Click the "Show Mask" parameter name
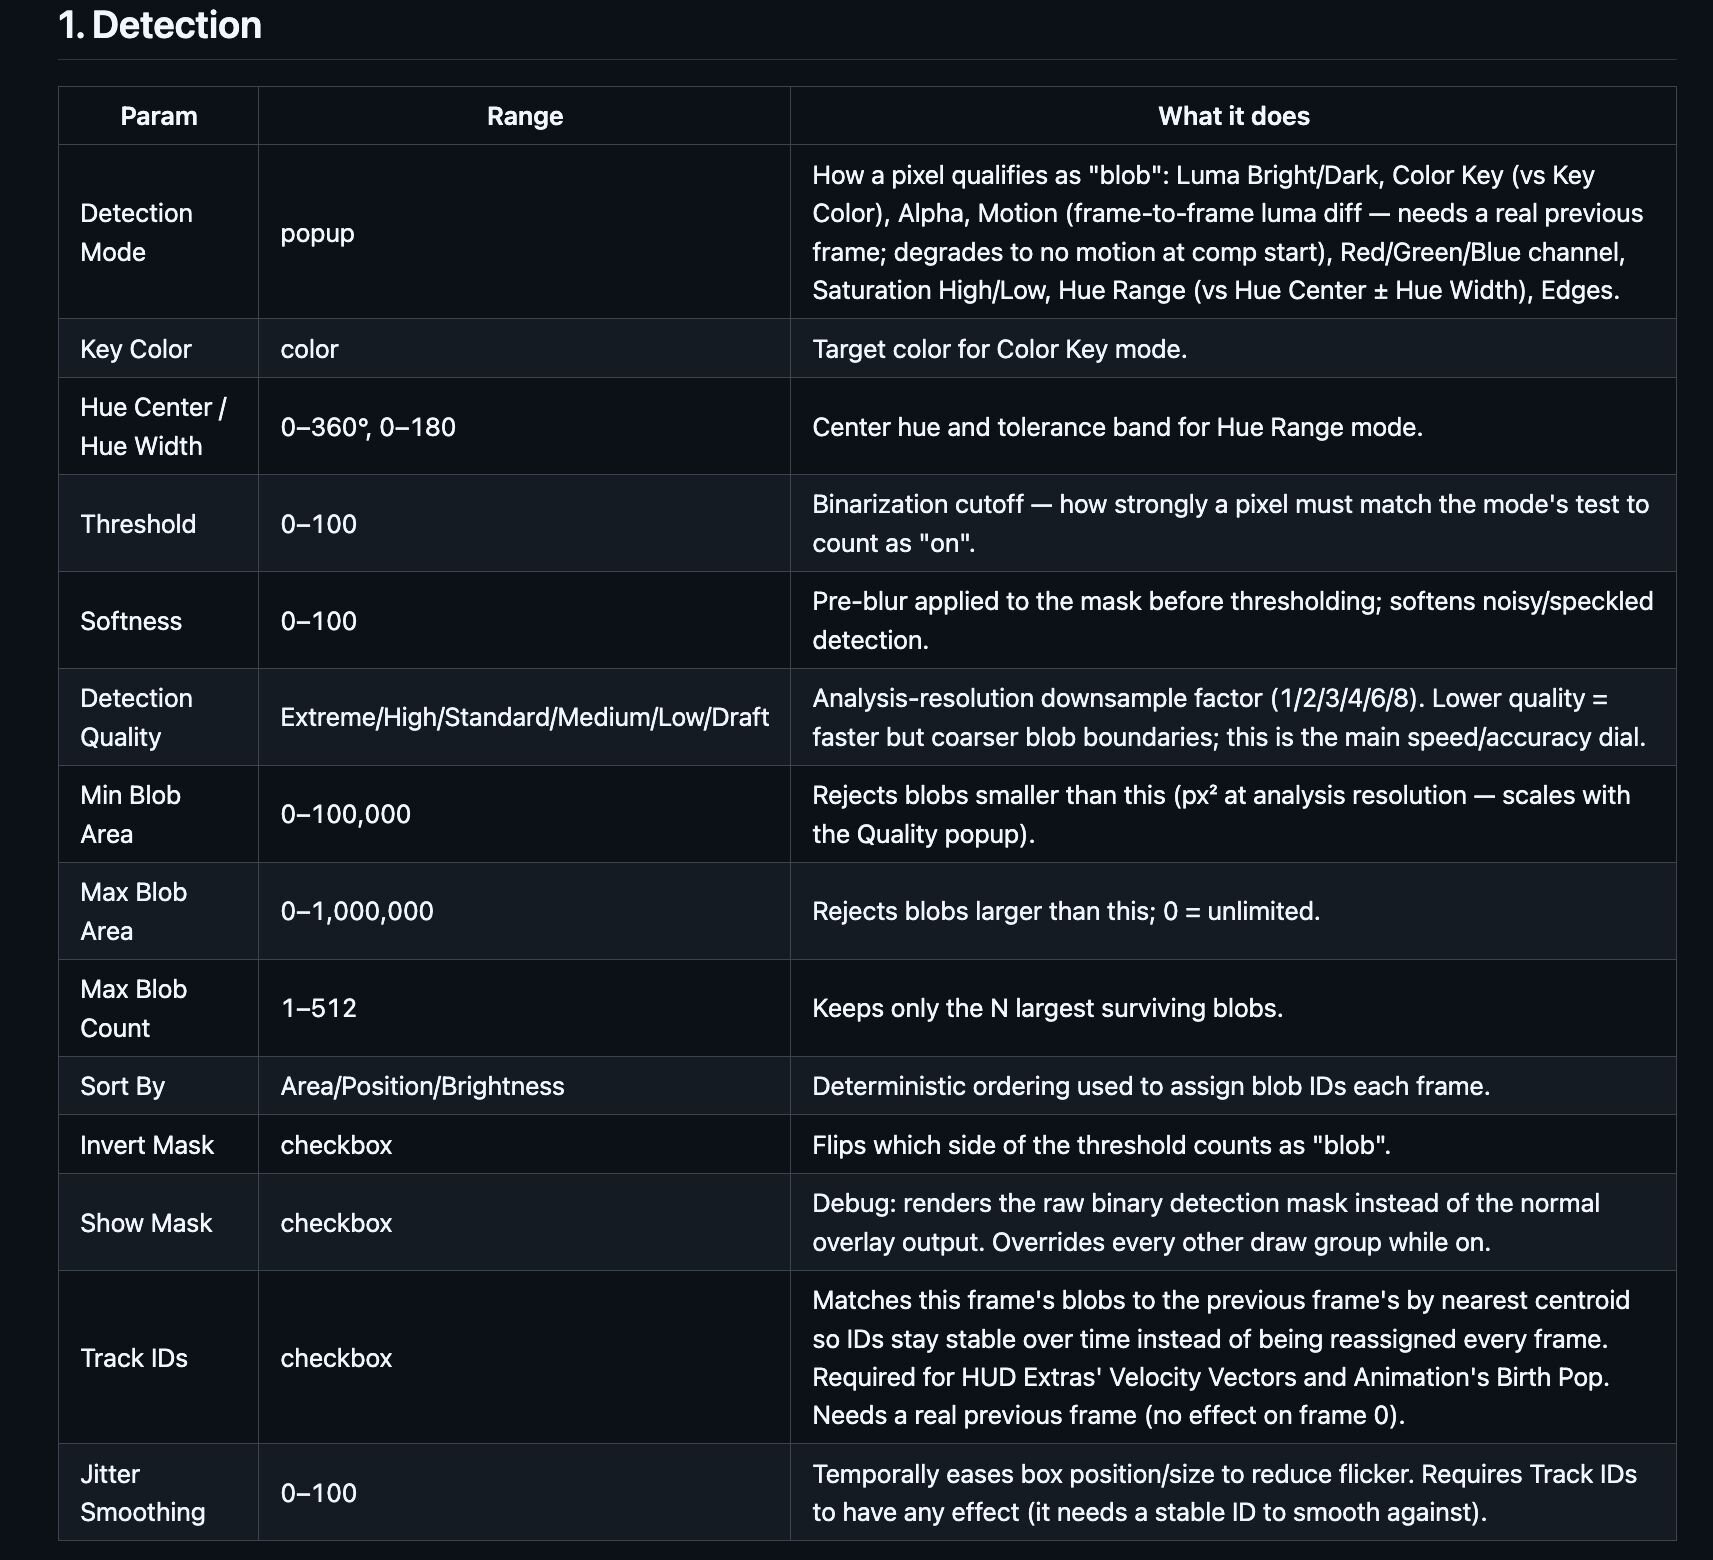The image size is (1713, 1560). tap(146, 1223)
